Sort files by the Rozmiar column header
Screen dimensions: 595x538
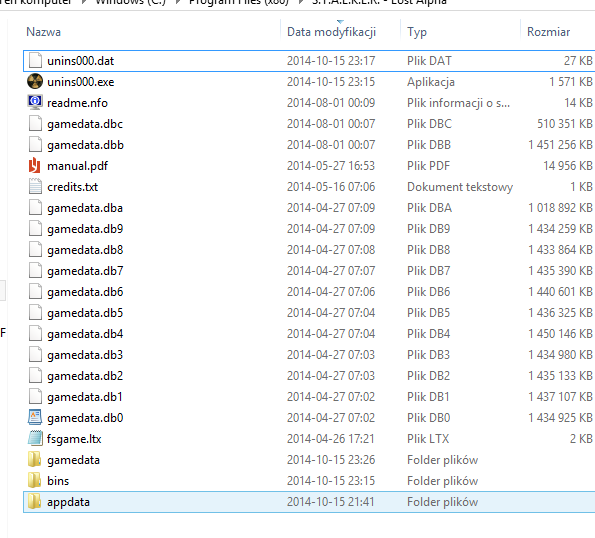coord(548,32)
